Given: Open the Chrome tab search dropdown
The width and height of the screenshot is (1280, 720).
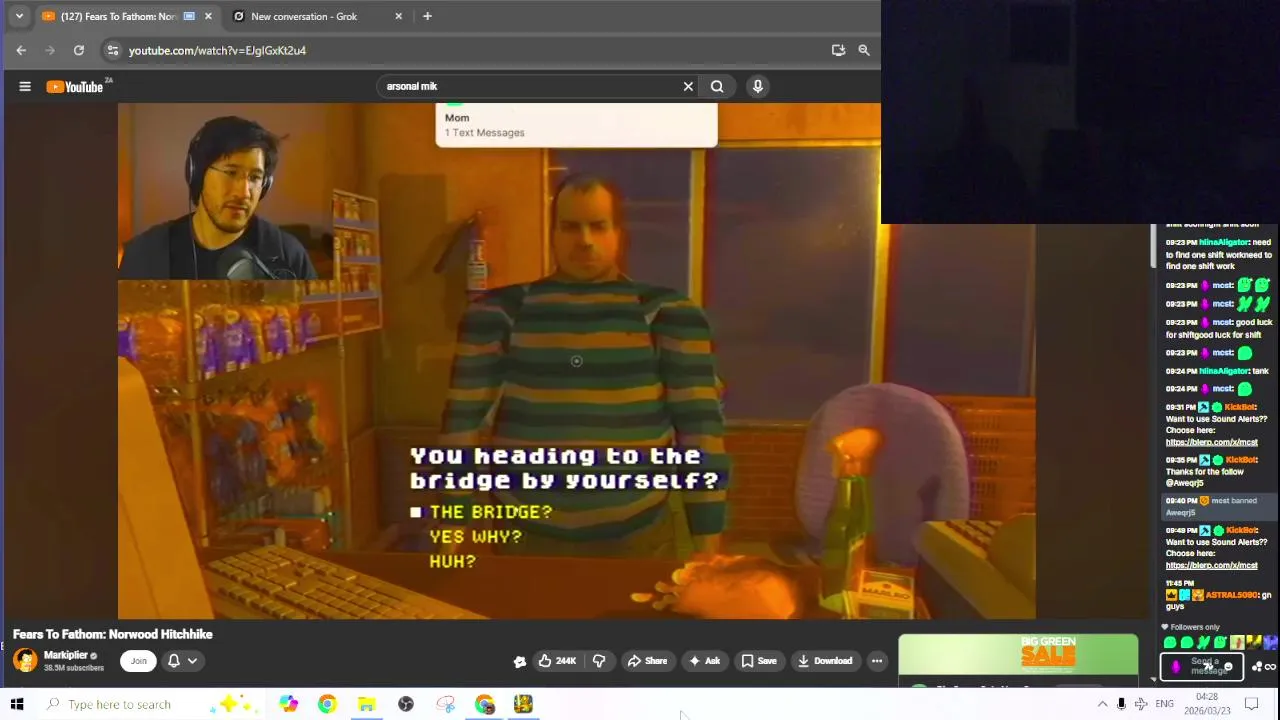Looking at the screenshot, I should [19, 16].
